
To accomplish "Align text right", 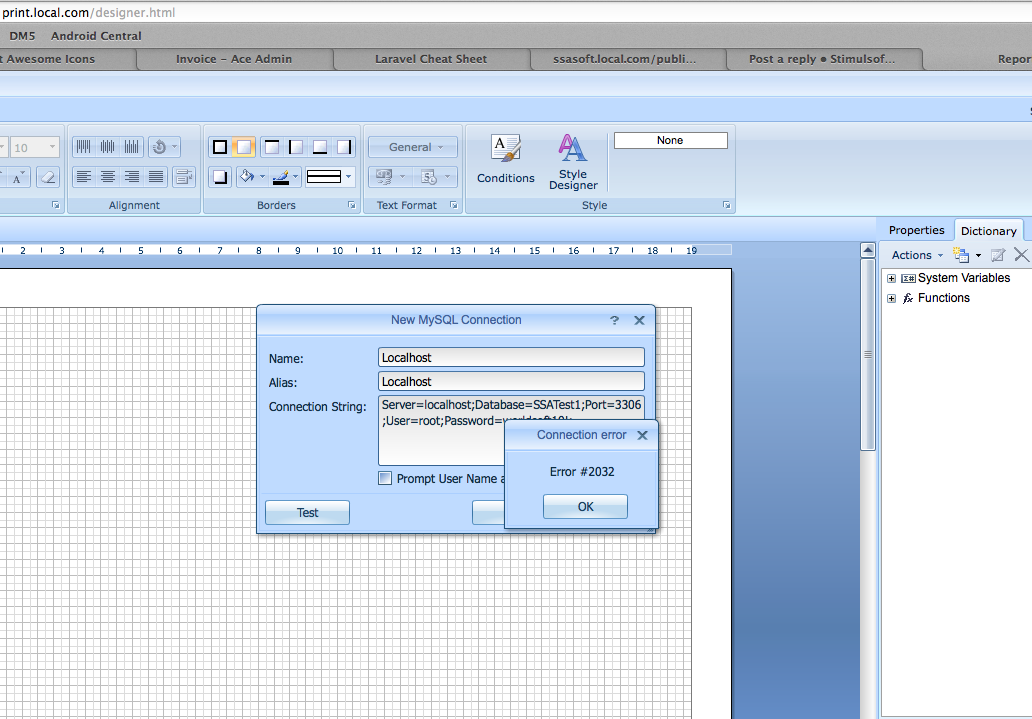I will tap(132, 176).
